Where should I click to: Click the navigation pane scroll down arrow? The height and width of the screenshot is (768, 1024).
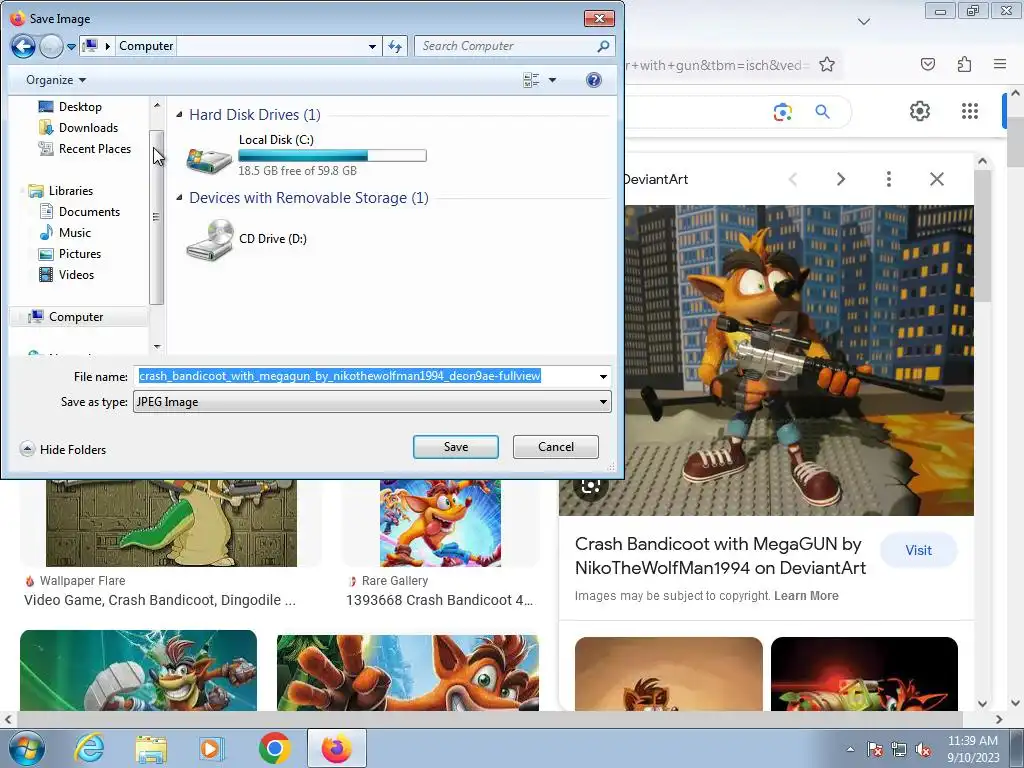(x=157, y=347)
